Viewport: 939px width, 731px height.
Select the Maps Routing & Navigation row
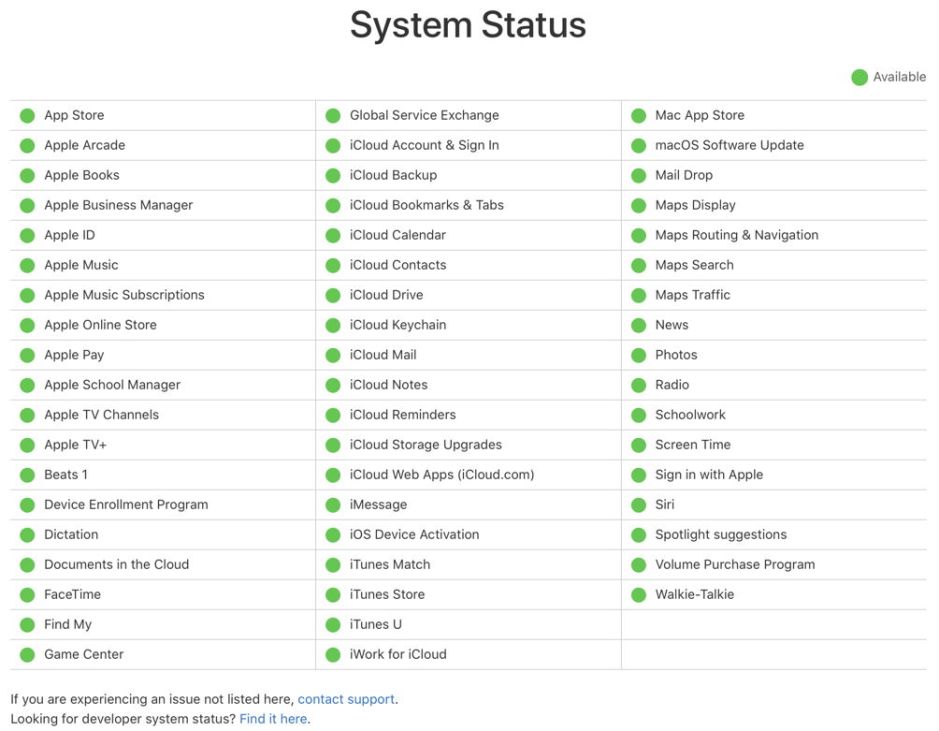point(736,235)
